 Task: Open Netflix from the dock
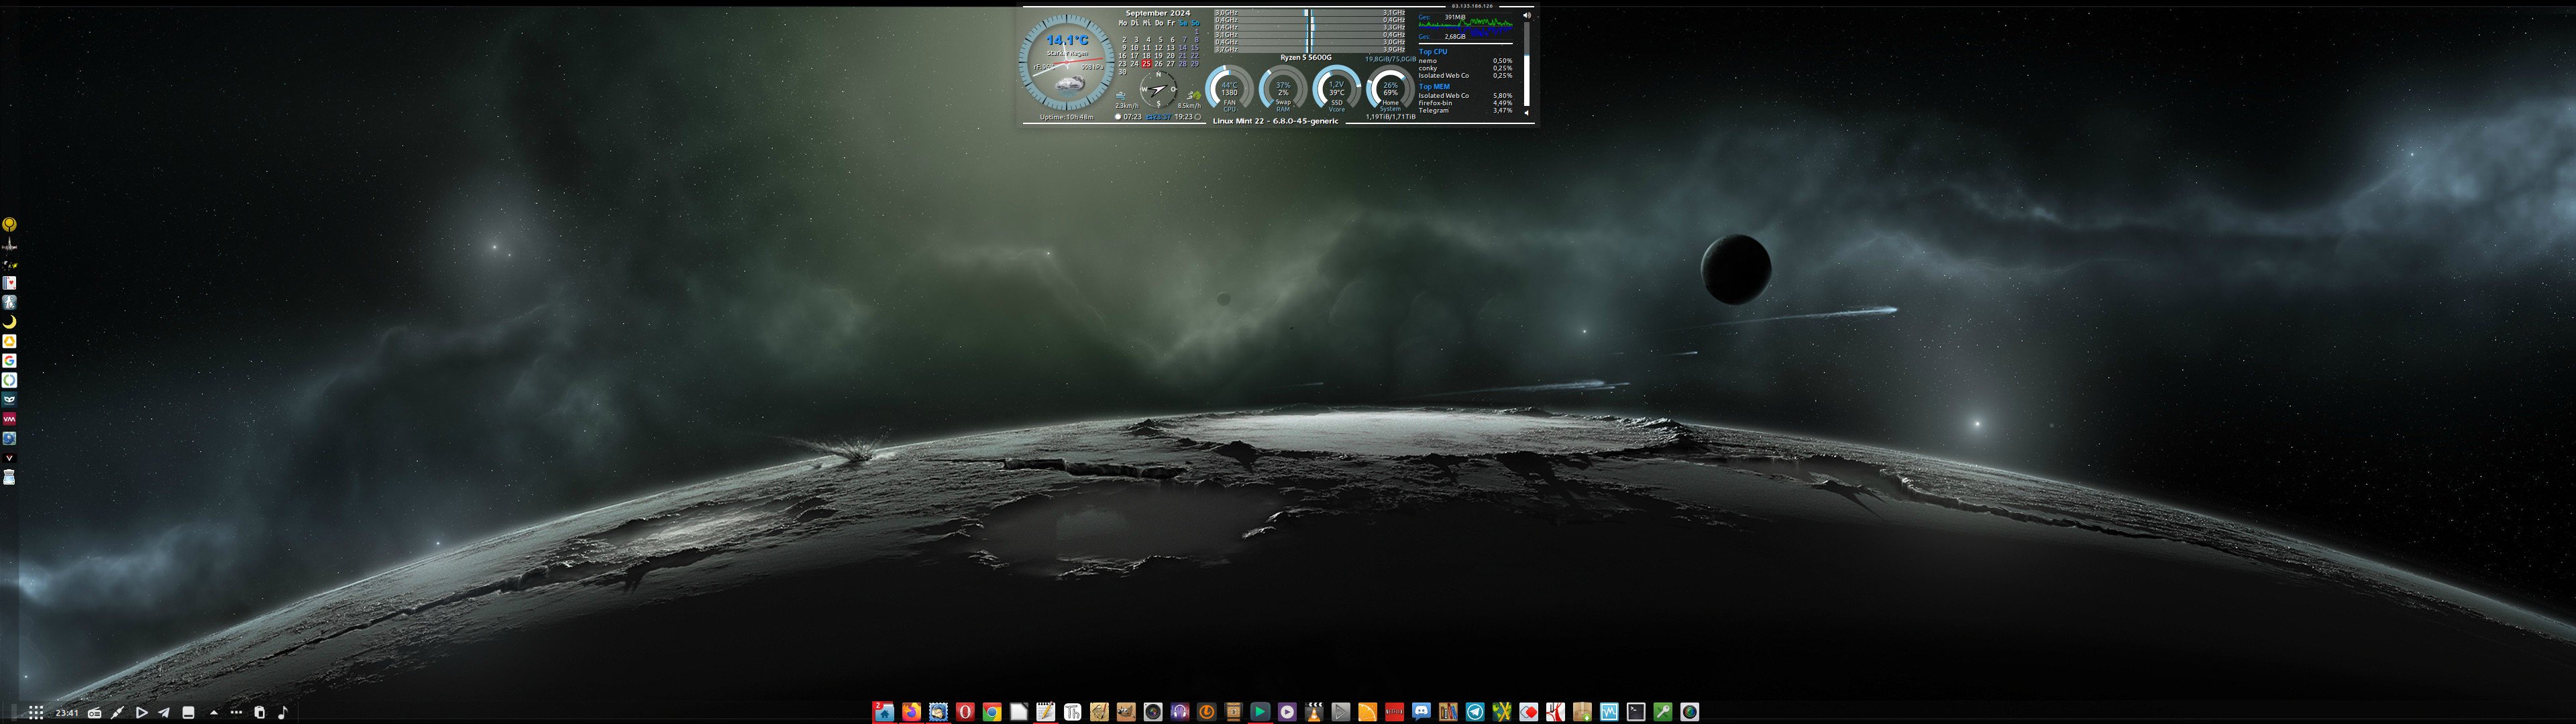[x=1395, y=712]
